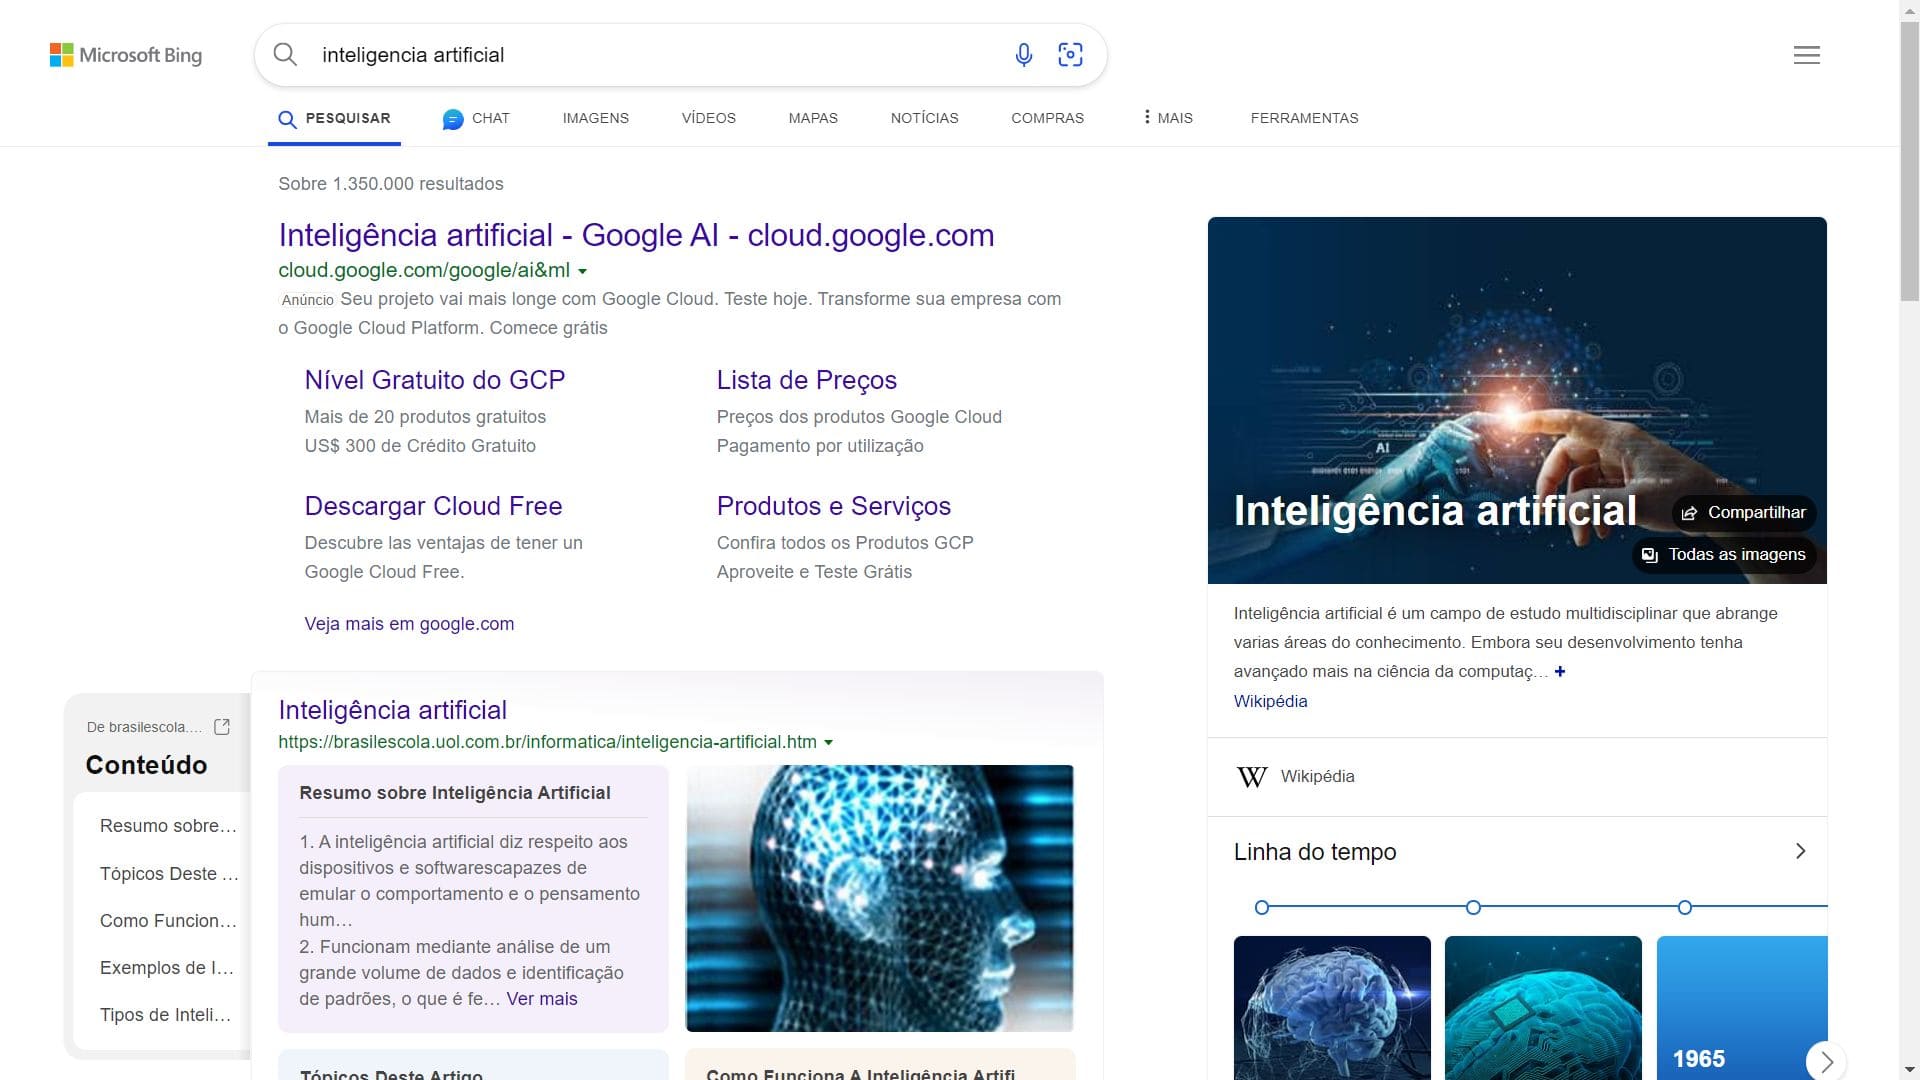Open the MAIS more options menu
The width and height of the screenshot is (1920, 1080).
coord(1167,118)
